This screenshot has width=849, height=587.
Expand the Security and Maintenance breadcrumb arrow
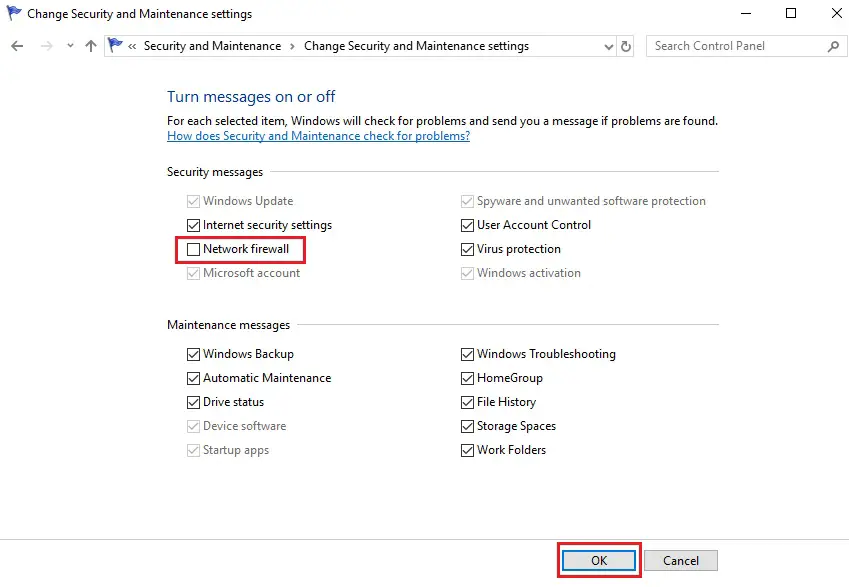point(292,47)
